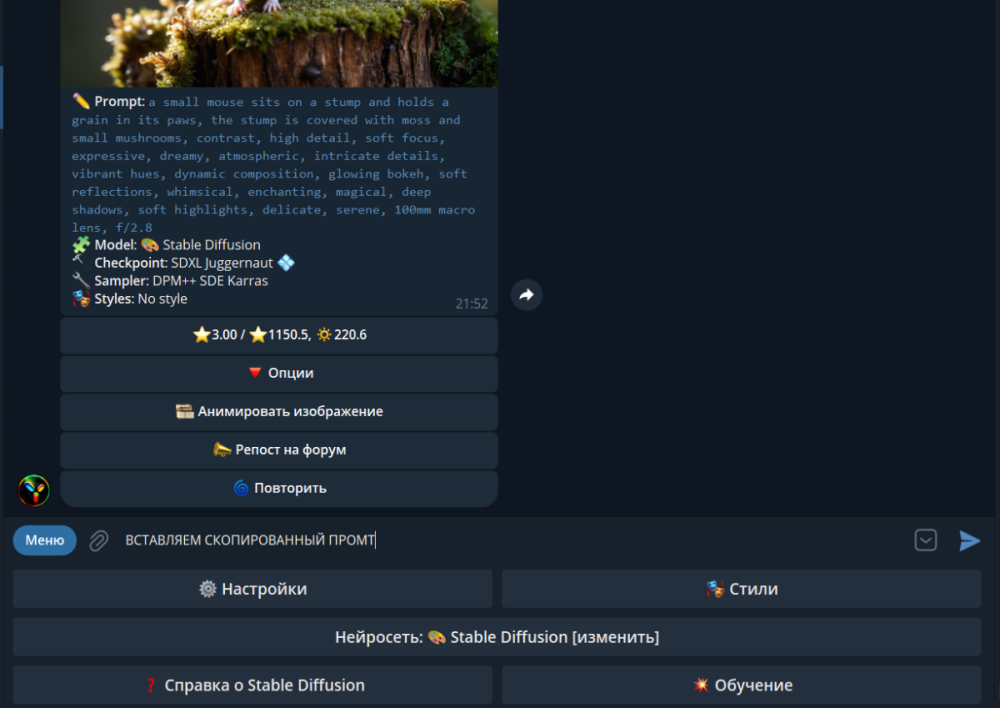Click the monospace prompt text to copy
1000x708 pixels.
270,165
